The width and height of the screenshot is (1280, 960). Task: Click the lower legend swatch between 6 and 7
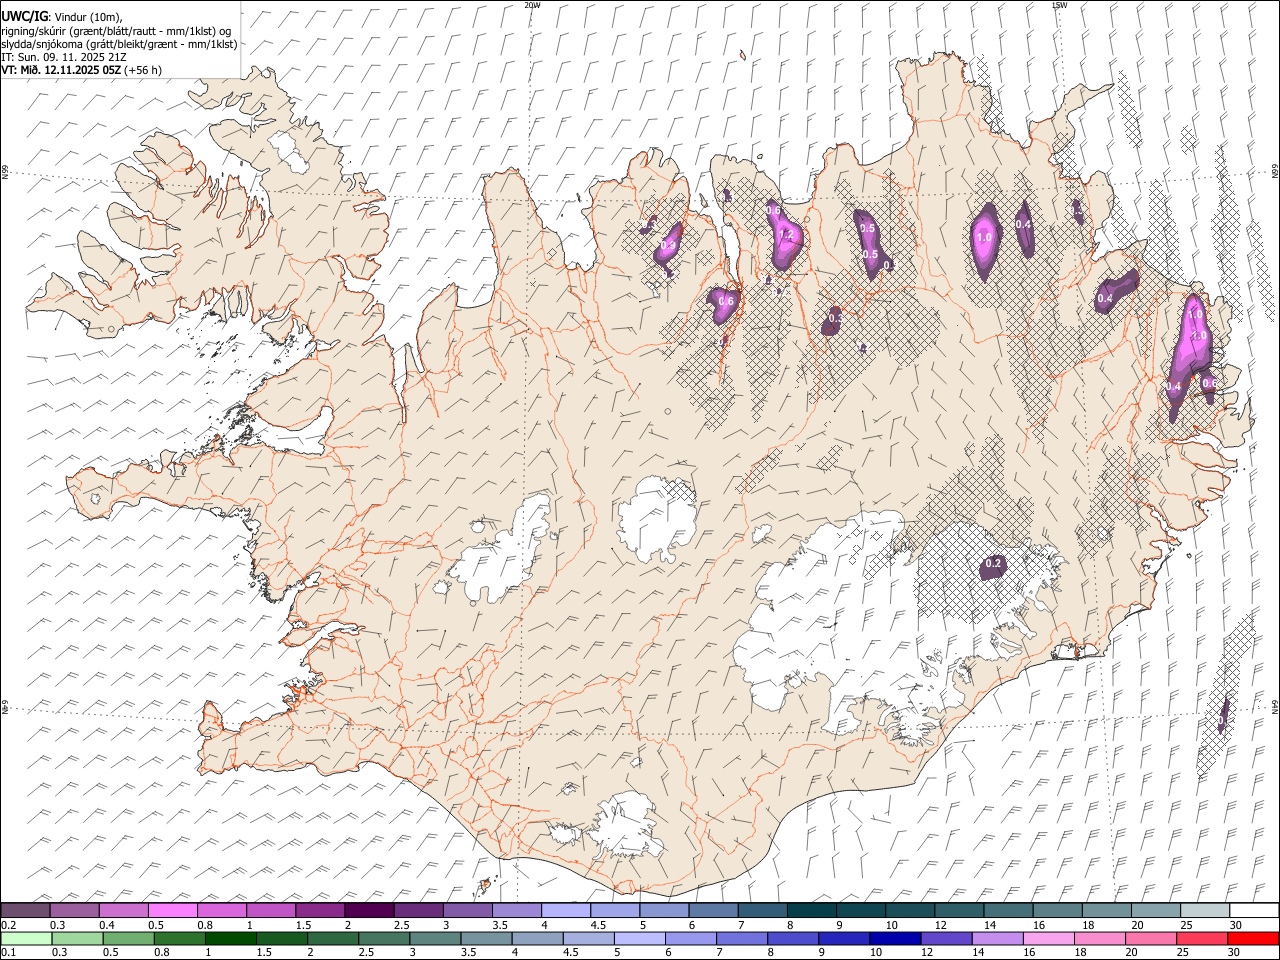pos(690,938)
